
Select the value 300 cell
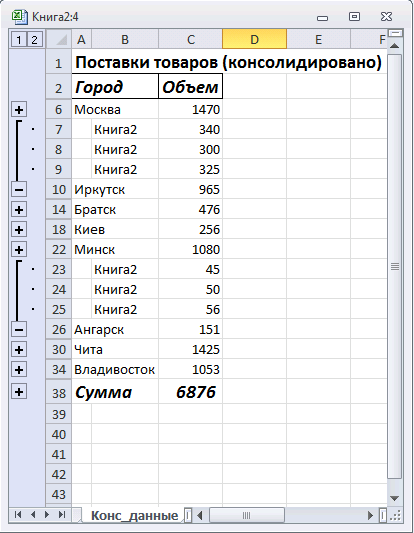coord(190,150)
